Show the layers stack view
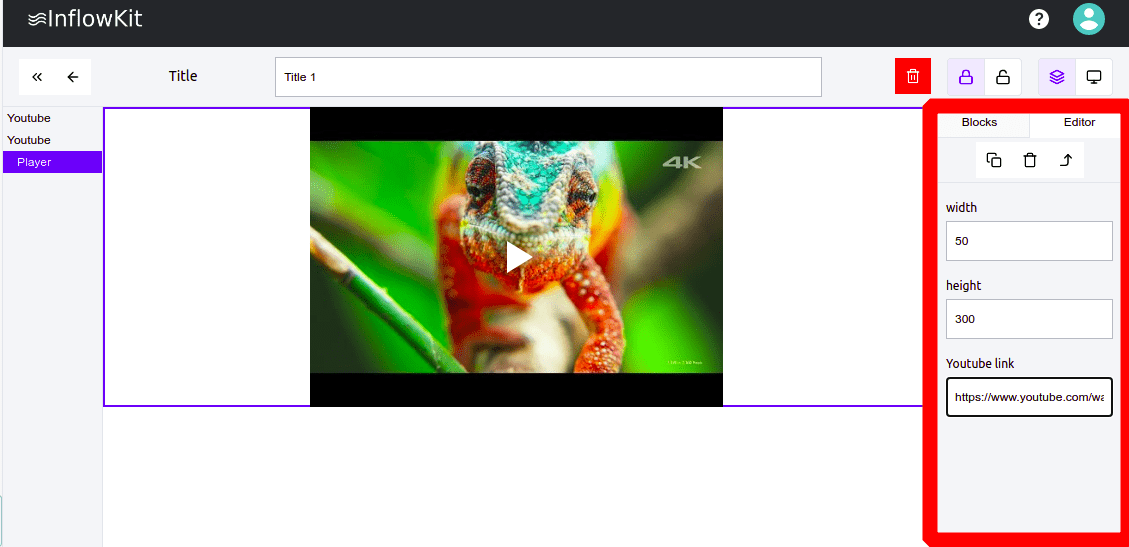This screenshot has height=547, width=1129. (x=1057, y=77)
